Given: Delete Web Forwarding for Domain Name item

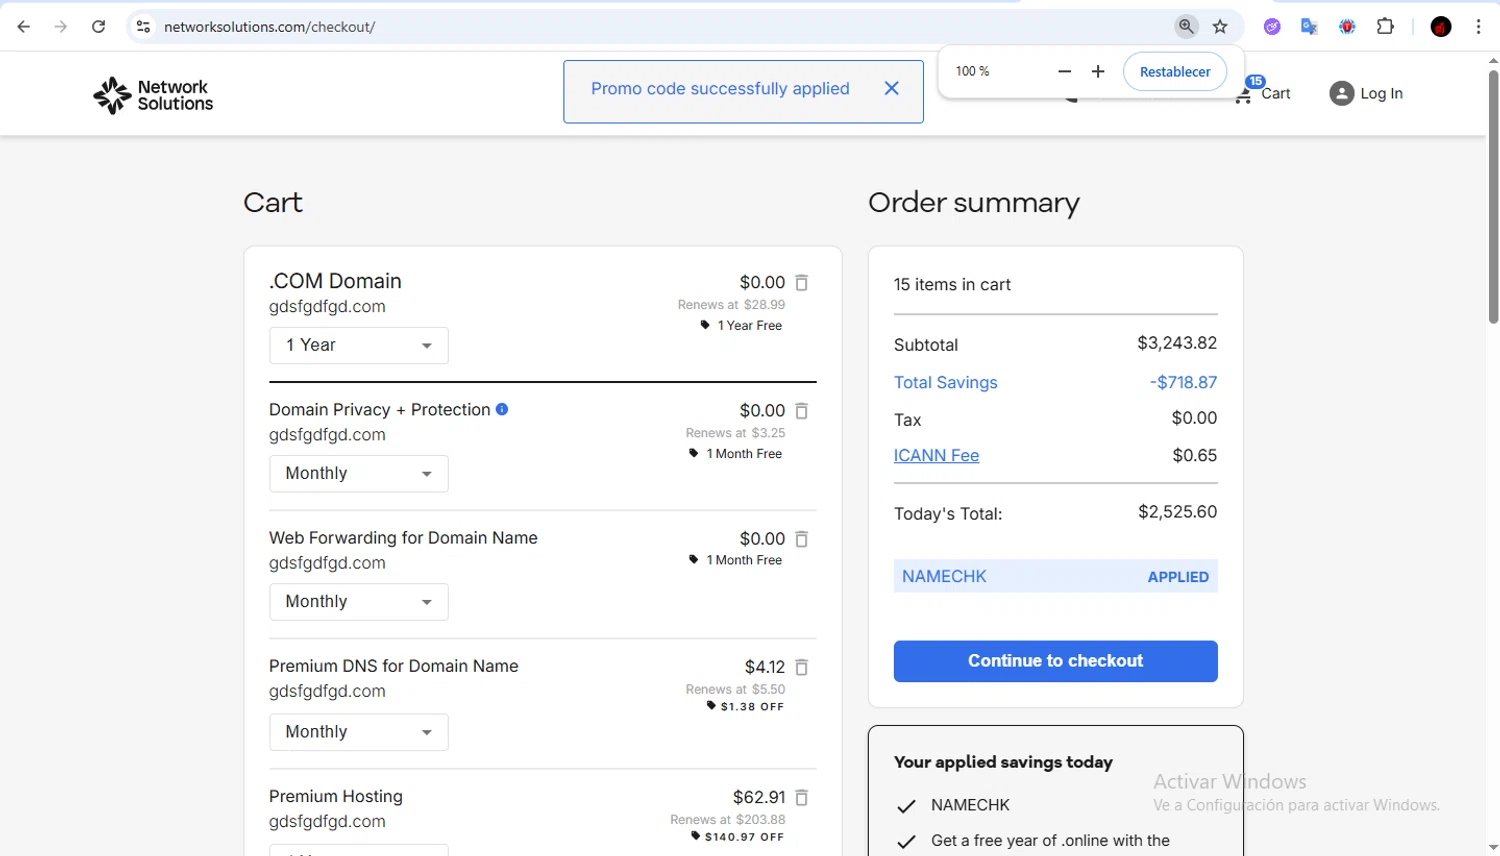Looking at the screenshot, I should click(801, 539).
